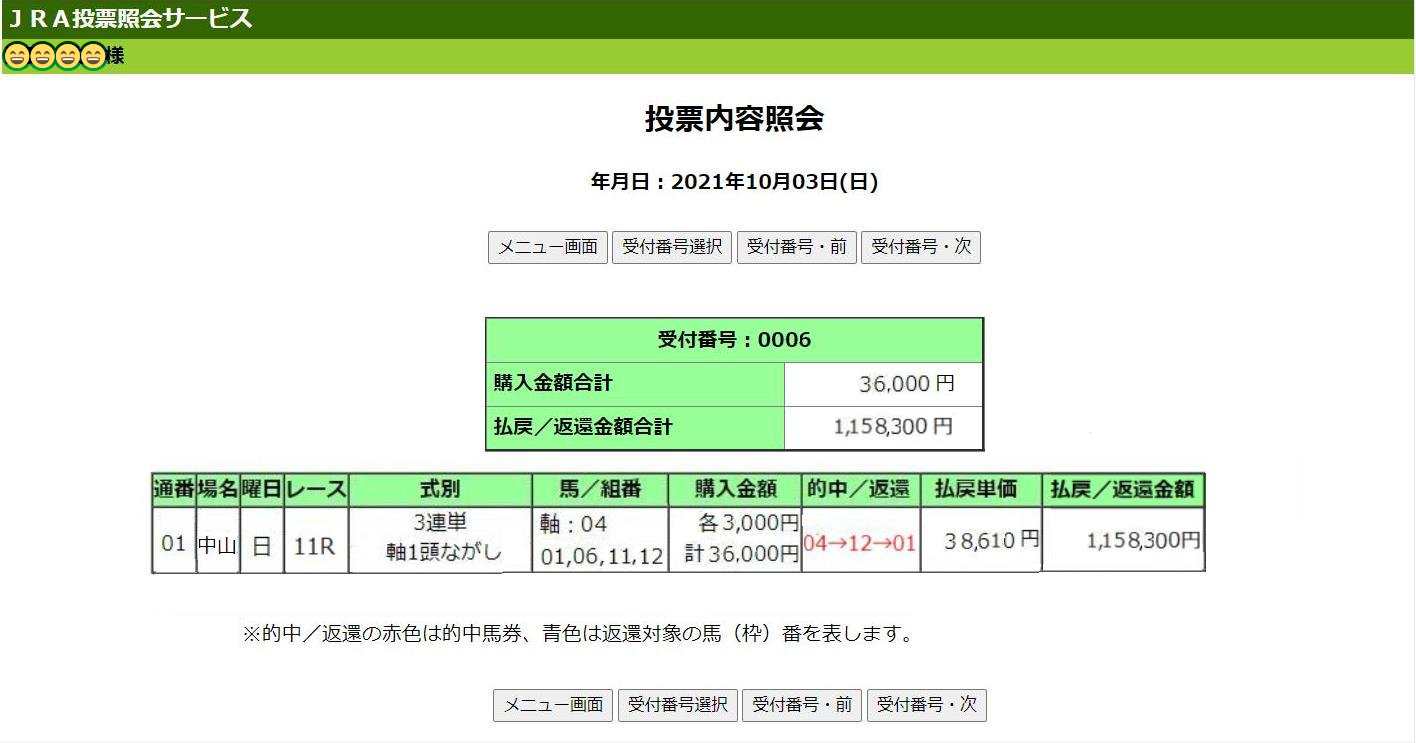1416x743 pixels.
Task: Click the 中山 racecourse cell
Action: [x=217, y=545]
